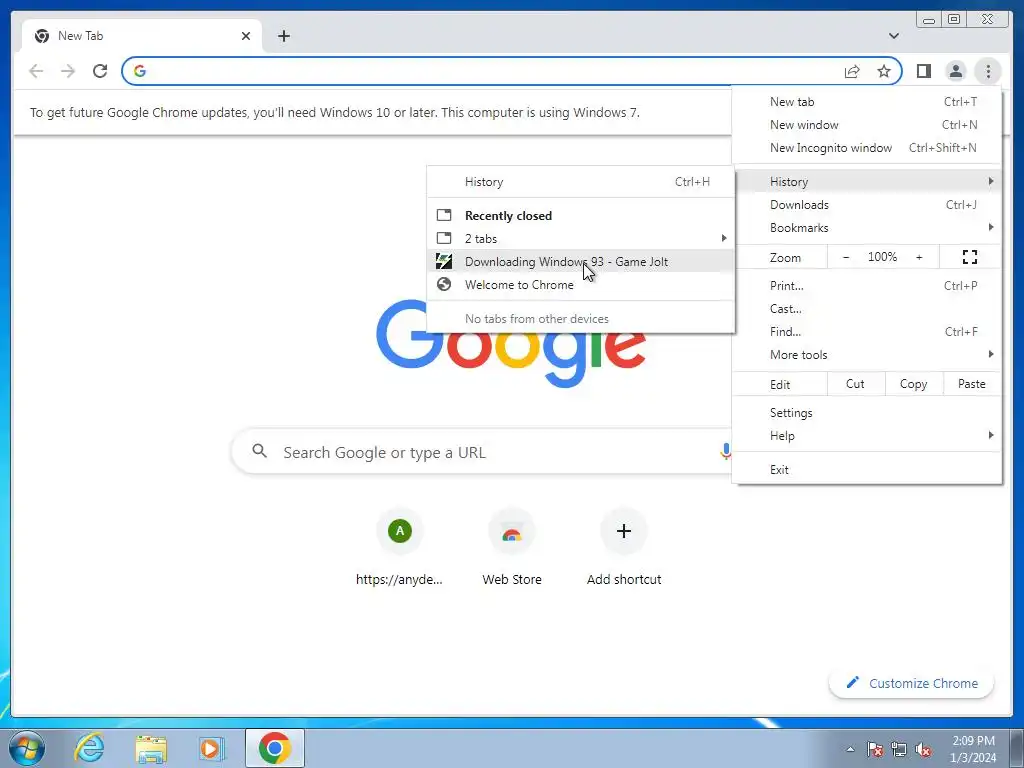Click the magnifier icon in search box
Screen dimensions: 1024x768
[259, 451]
